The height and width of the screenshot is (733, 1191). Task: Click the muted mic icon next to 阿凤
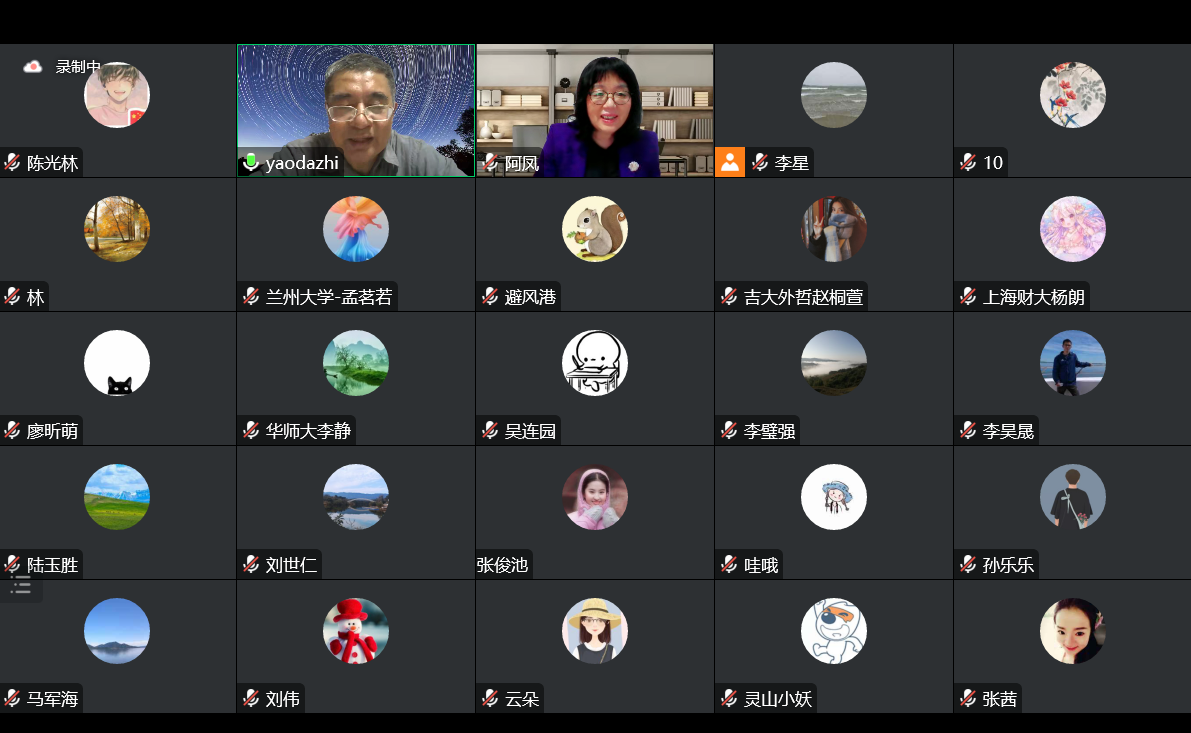[491, 163]
